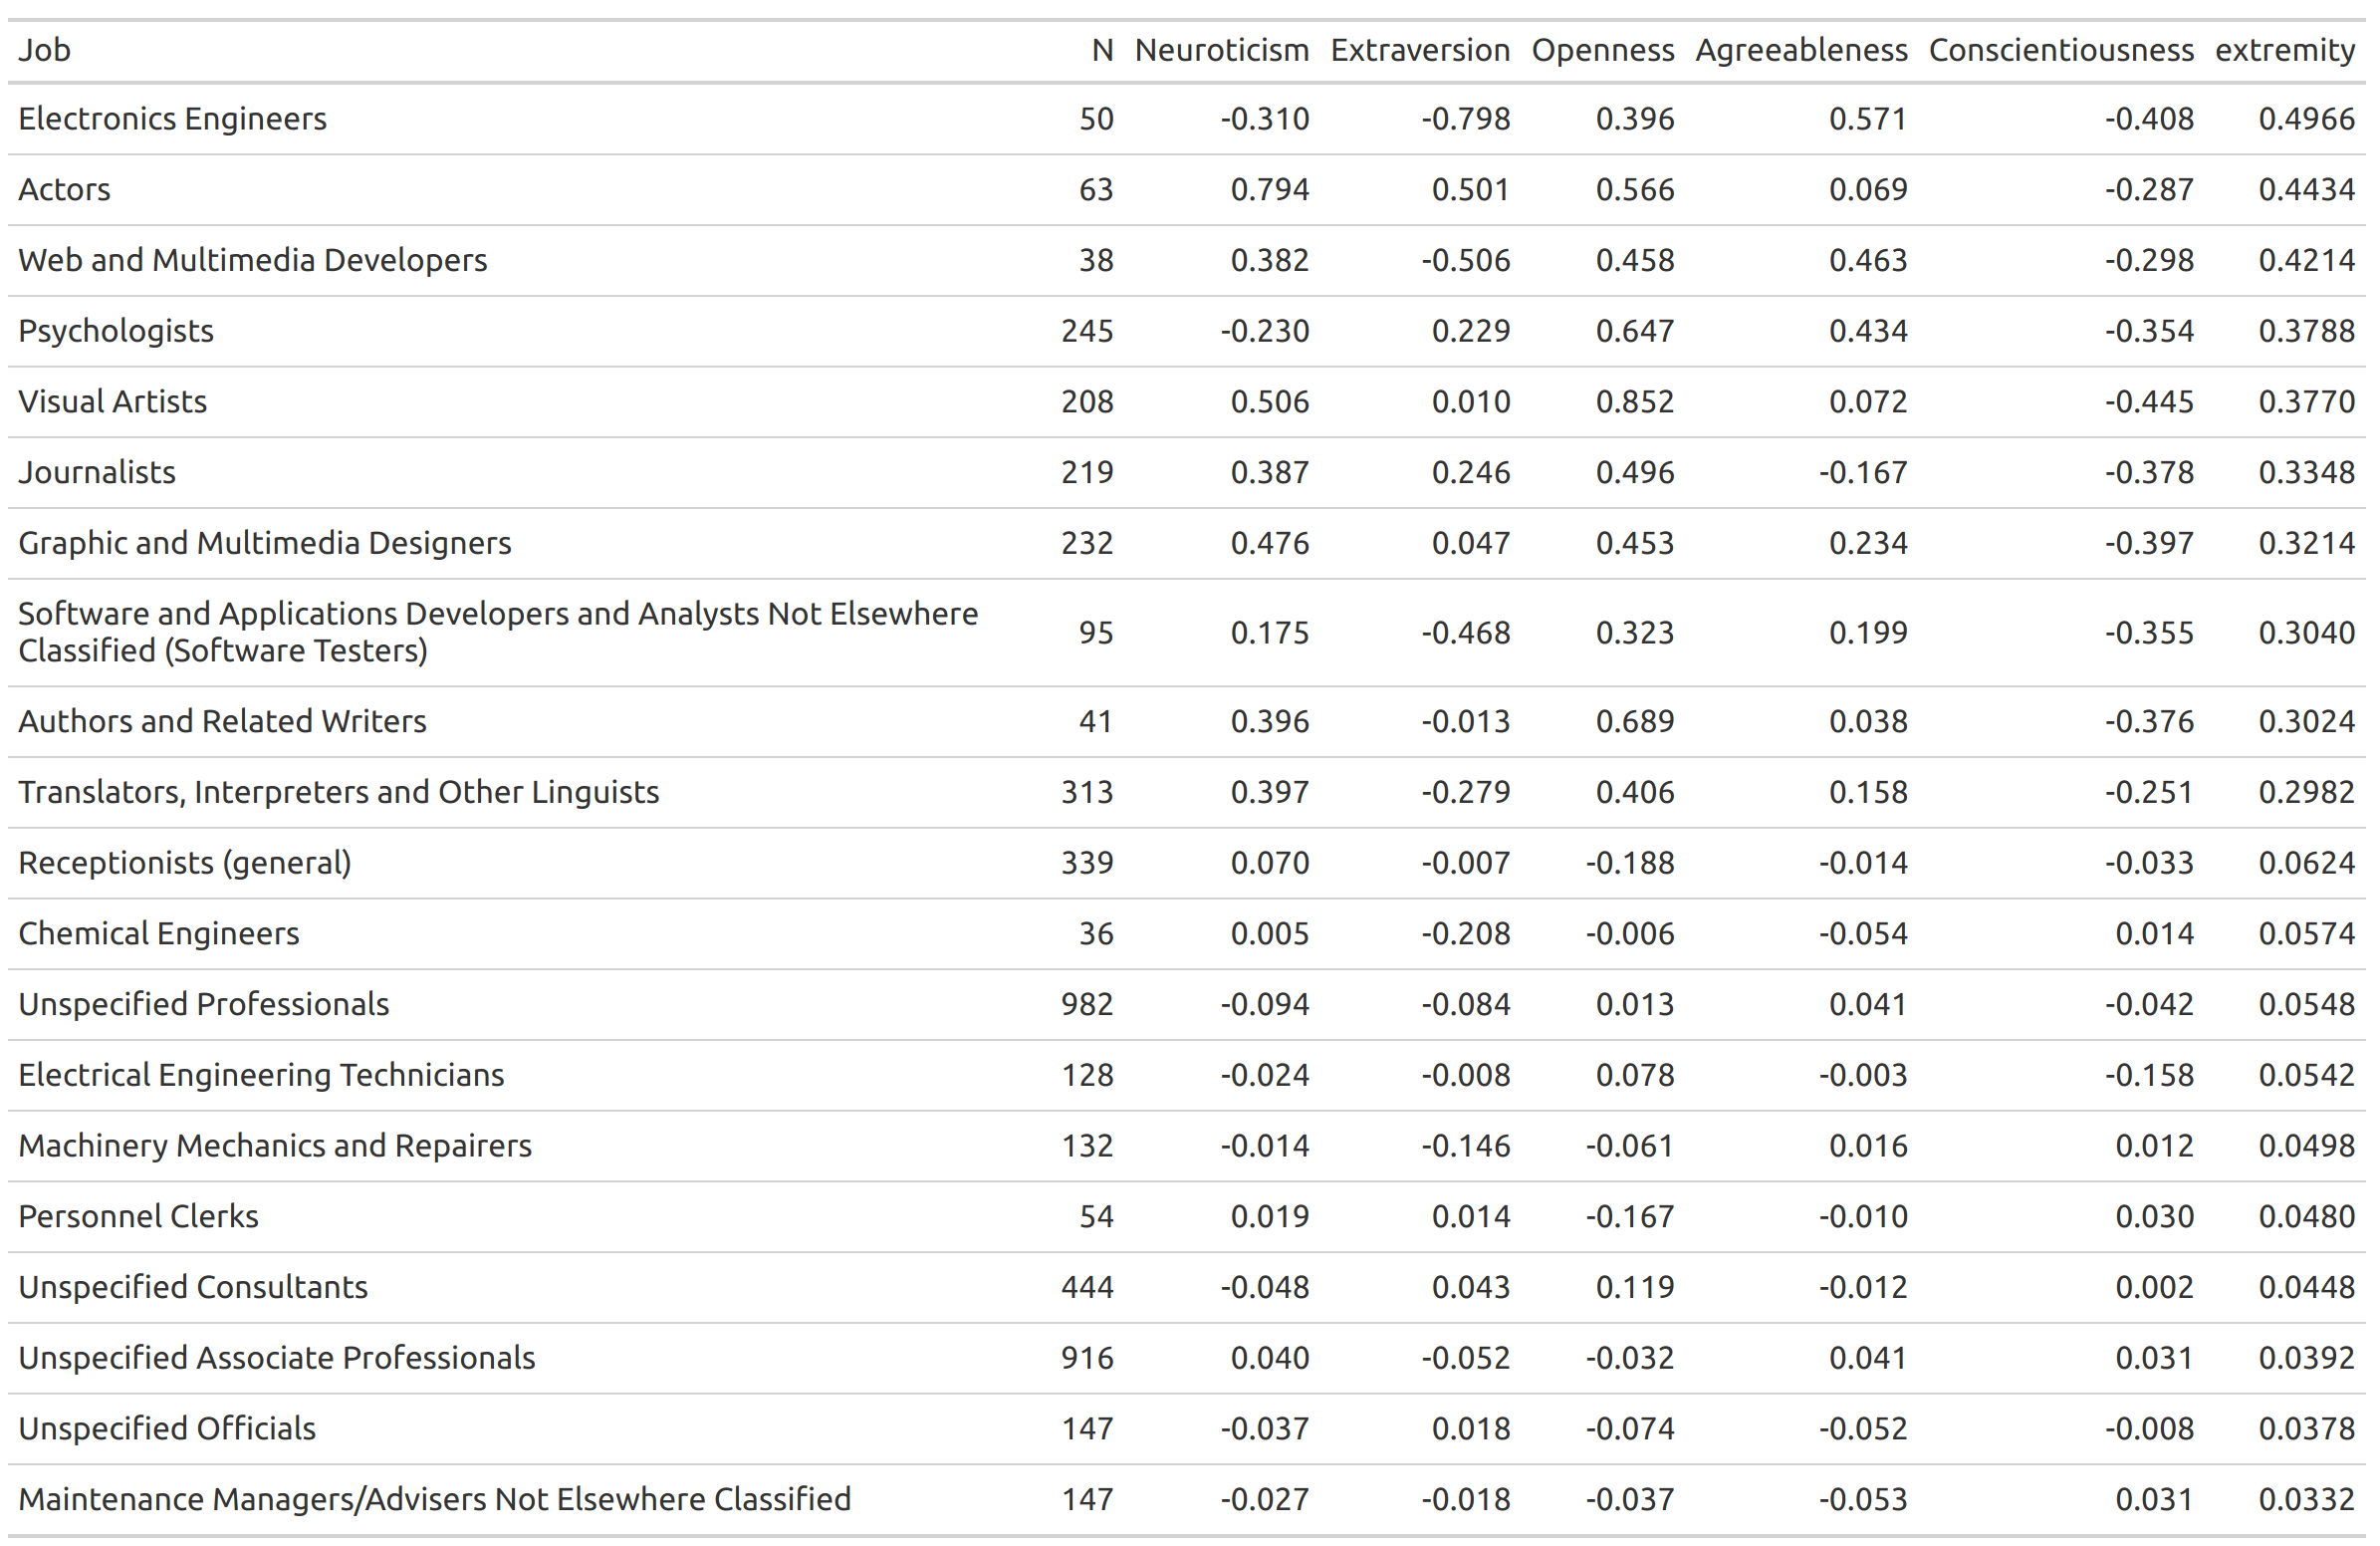Click Unspecified Consultants N value 444
The width and height of the screenshot is (2380, 1546).
click(1087, 1287)
